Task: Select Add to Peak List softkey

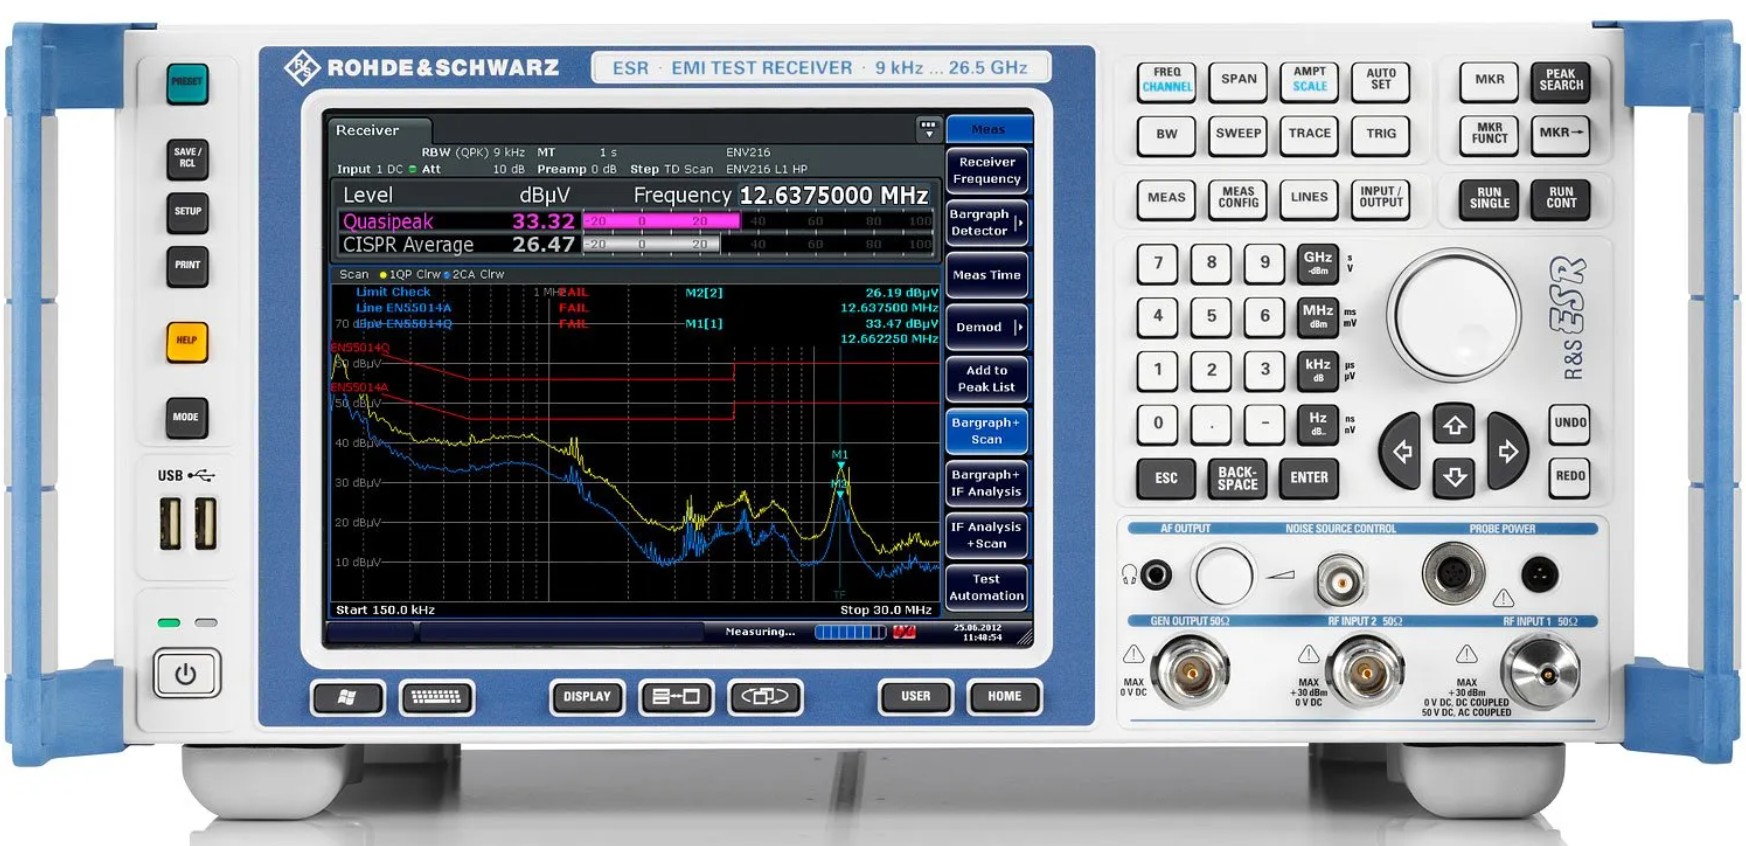Action: 987,379
